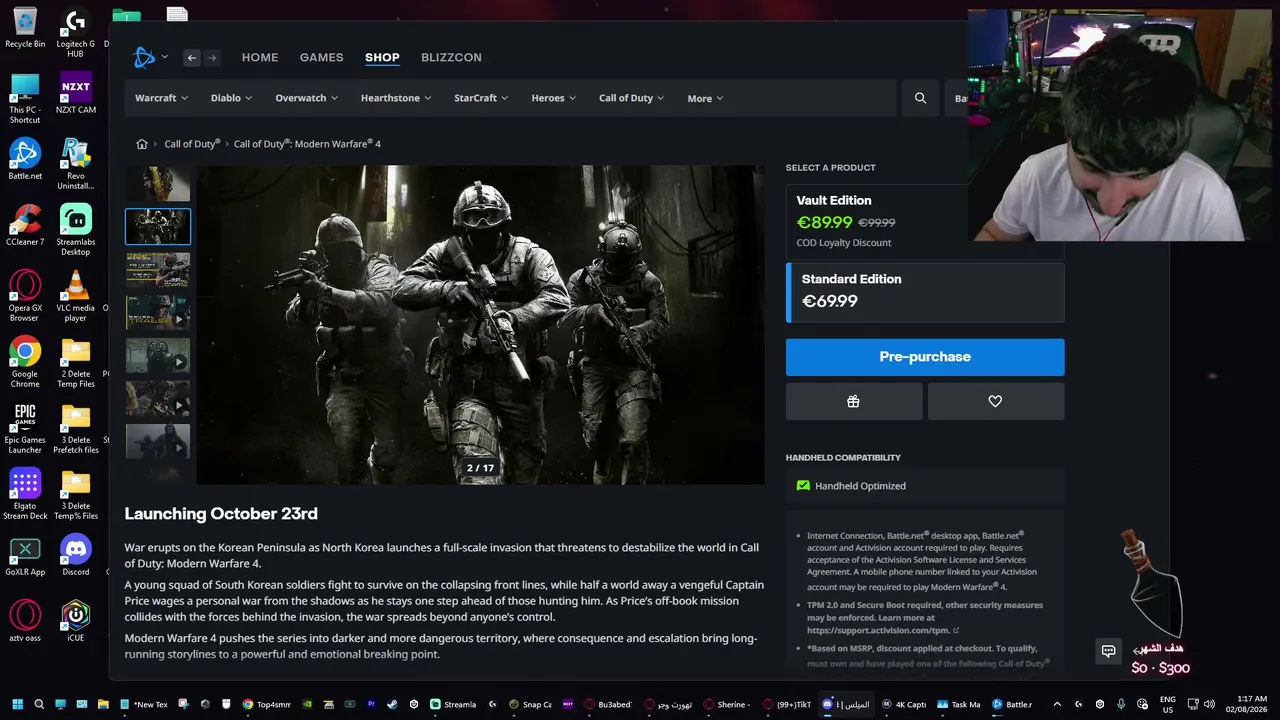Open the Call of Duty breadcrumb link
The height and width of the screenshot is (720, 1280).
[x=192, y=144]
